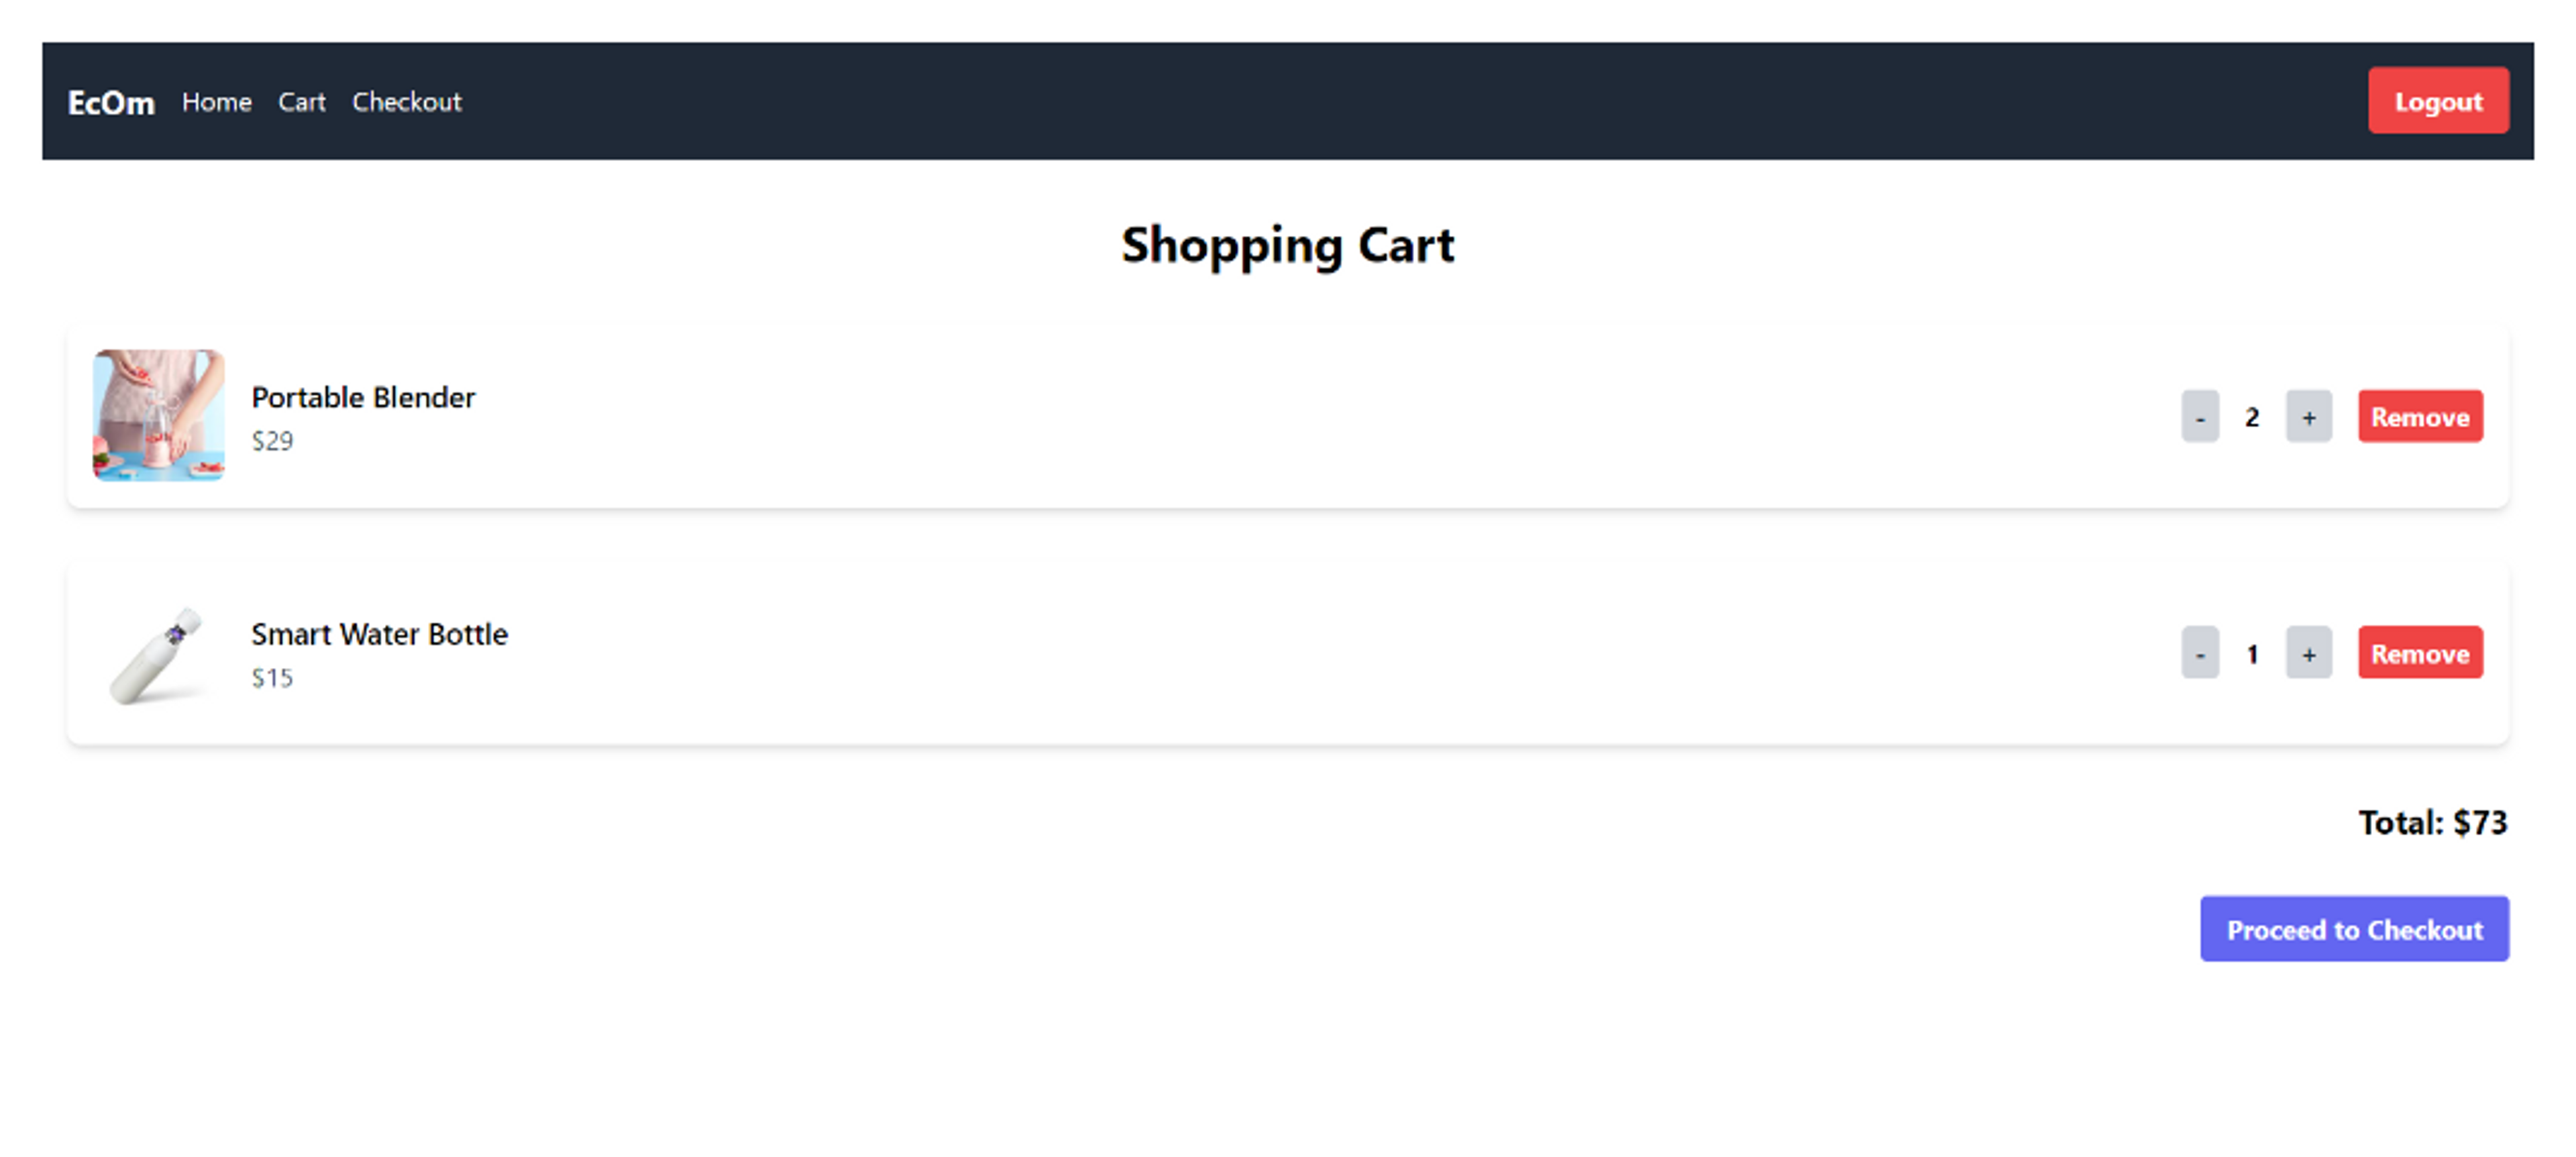Click the Portable Blender product thumbnail
This screenshot has width=2576, height=1157.
(x=160, y=416)
